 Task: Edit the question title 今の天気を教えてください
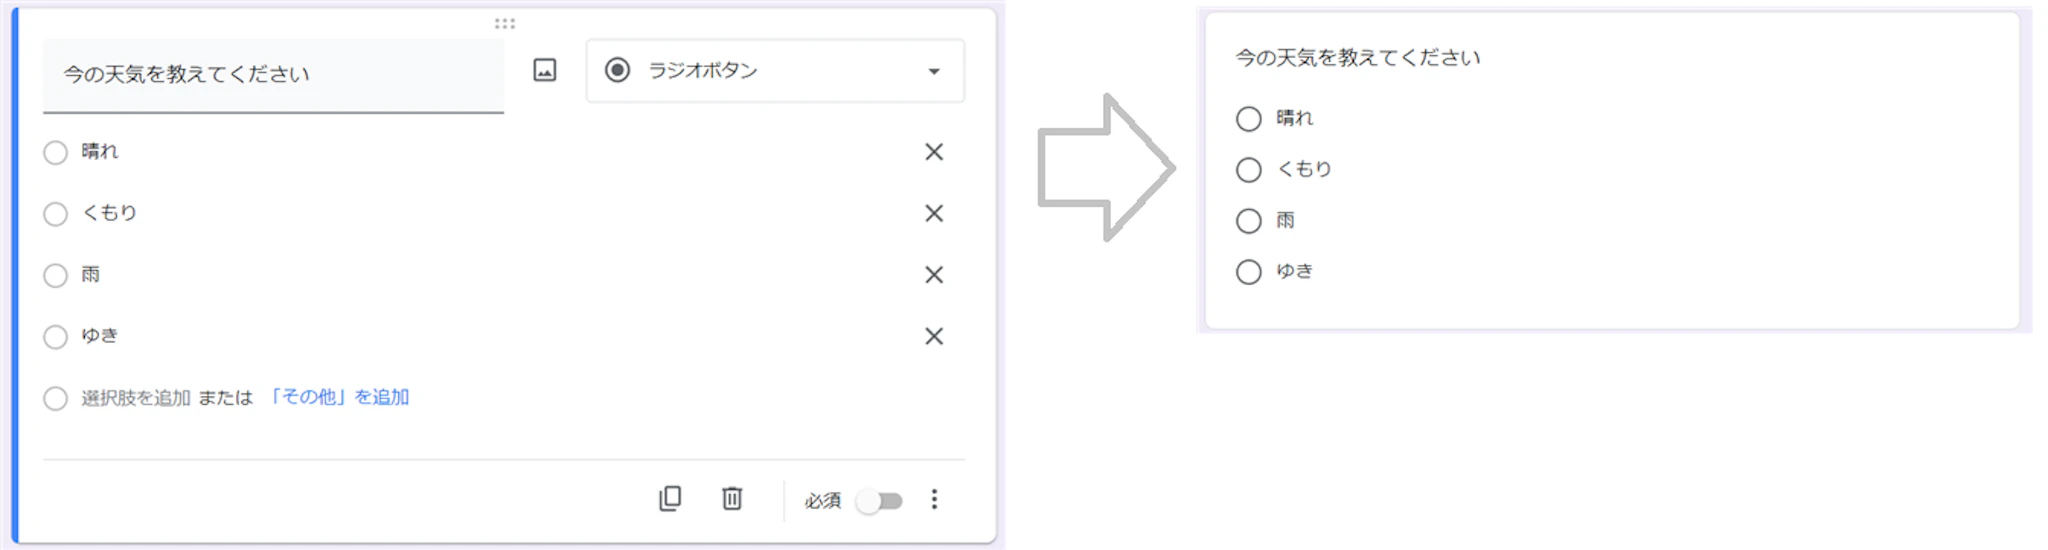(187, 74)
